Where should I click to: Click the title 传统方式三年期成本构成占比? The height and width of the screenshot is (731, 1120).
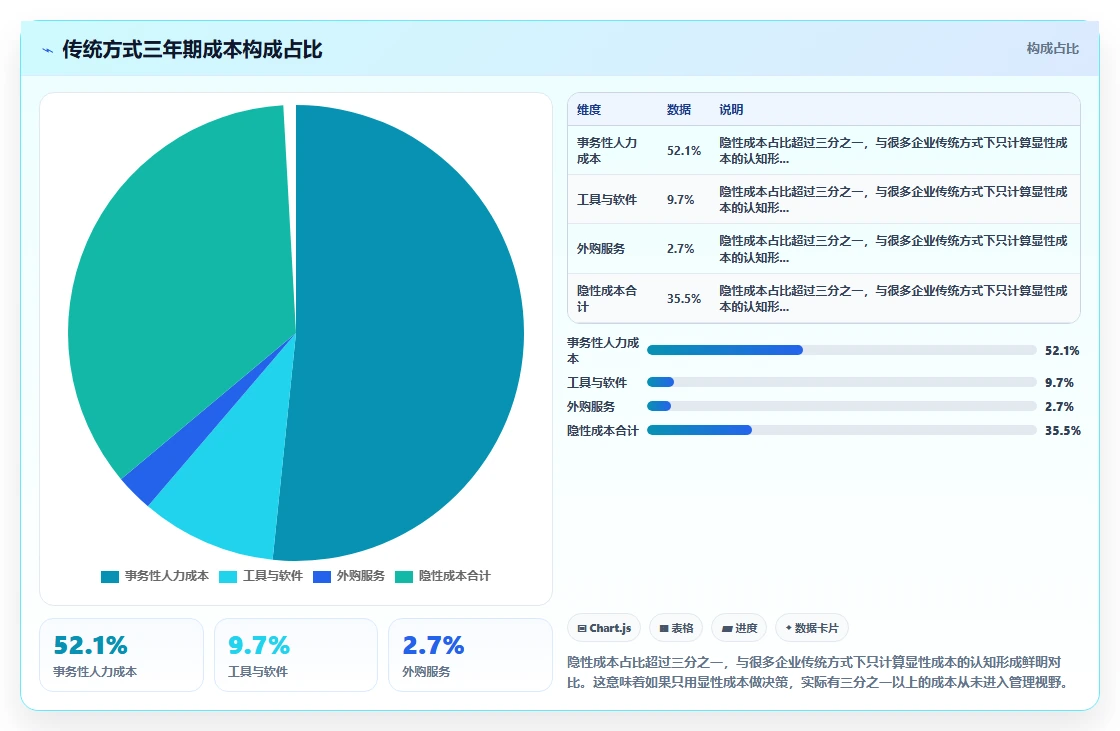[x=192, y=49]
